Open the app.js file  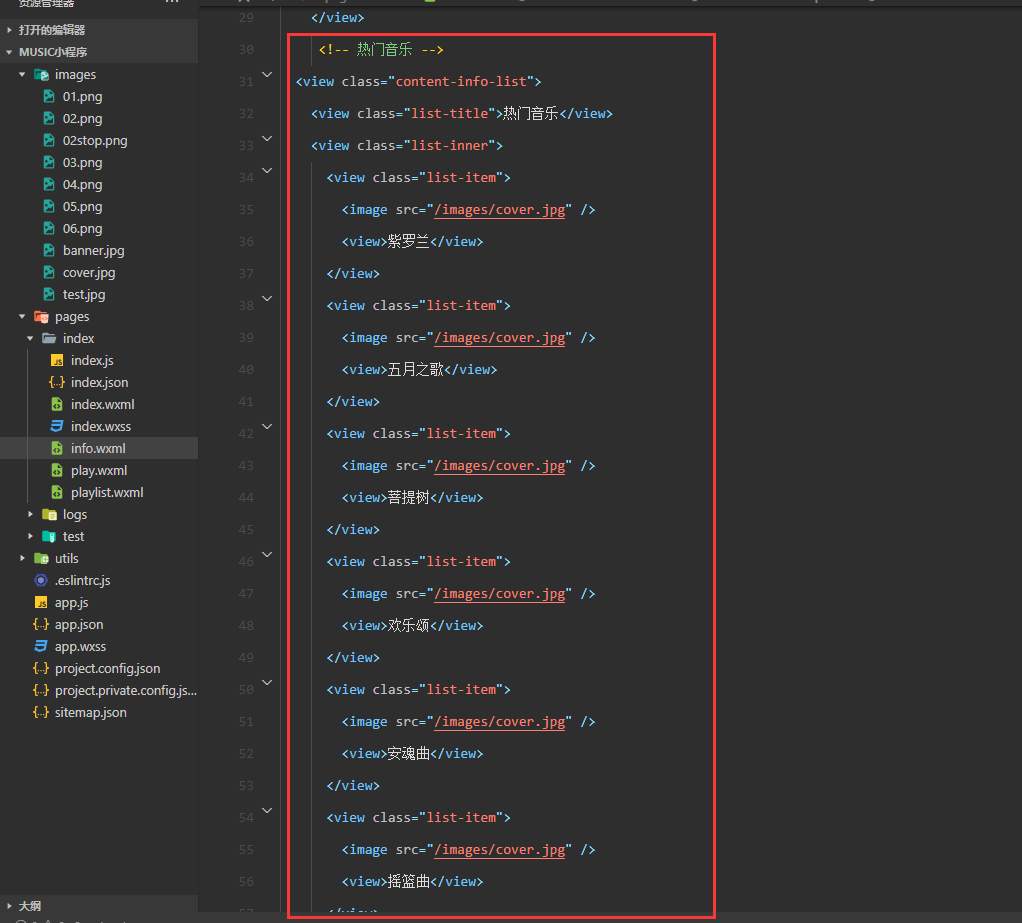(x=71, y=602)
